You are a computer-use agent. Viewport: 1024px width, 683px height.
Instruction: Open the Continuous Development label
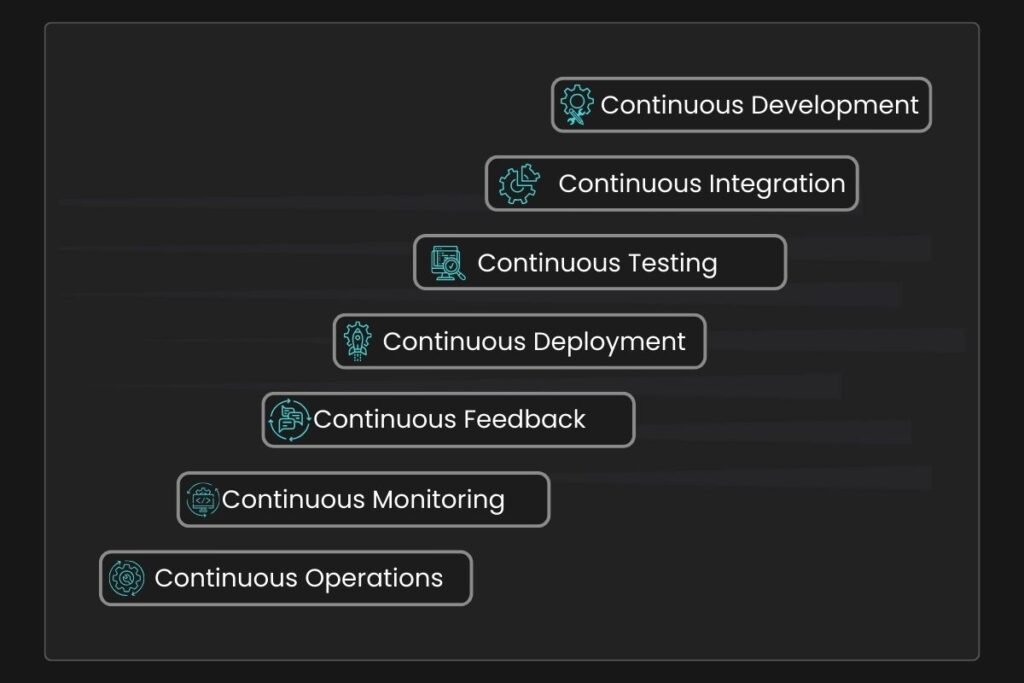(x=759, y=105)
